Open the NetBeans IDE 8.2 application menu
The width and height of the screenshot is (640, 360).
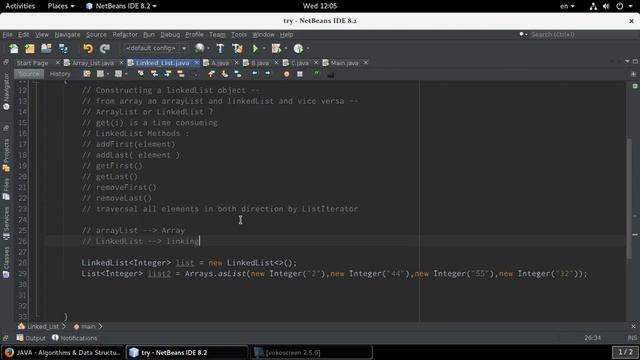coord(121,6)
